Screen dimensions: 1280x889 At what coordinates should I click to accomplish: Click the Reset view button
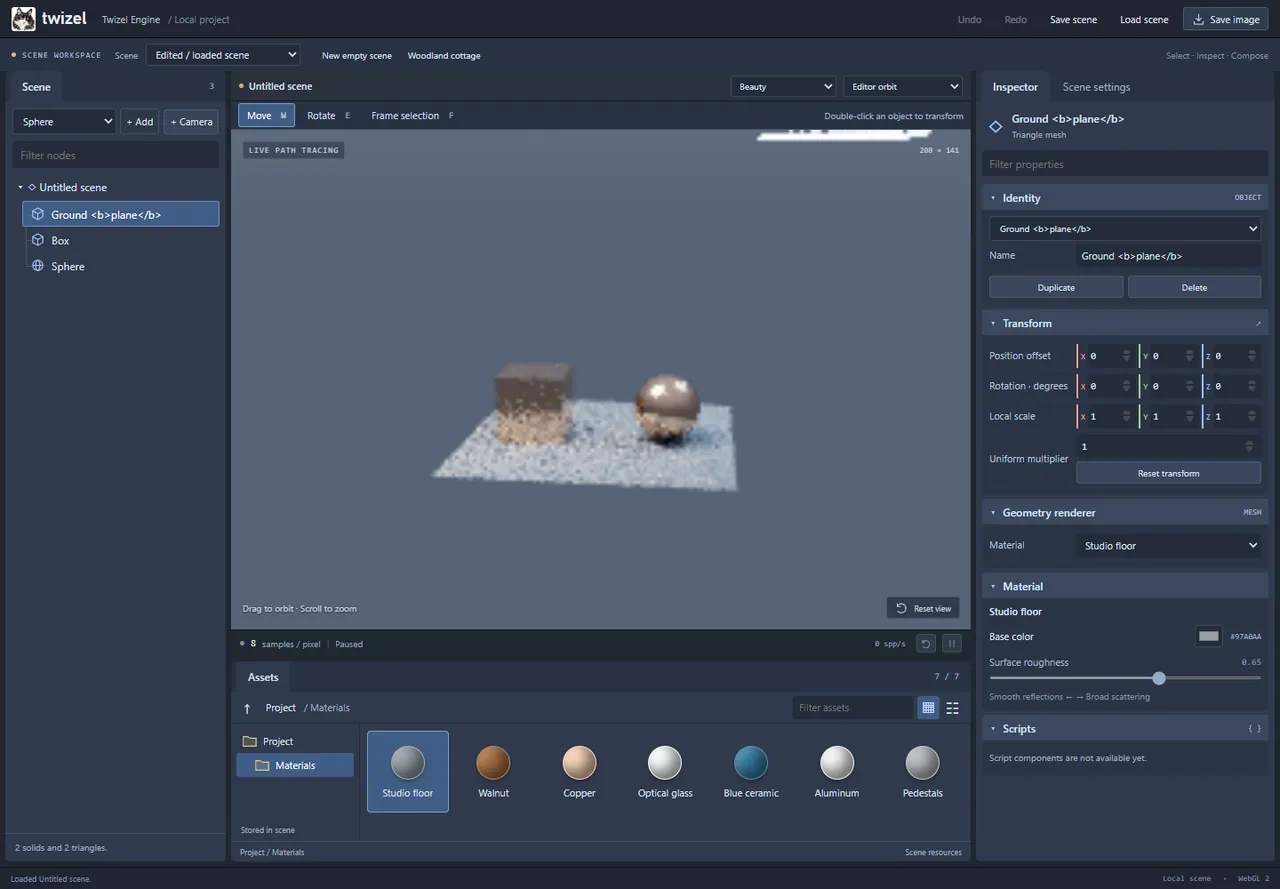923,608
